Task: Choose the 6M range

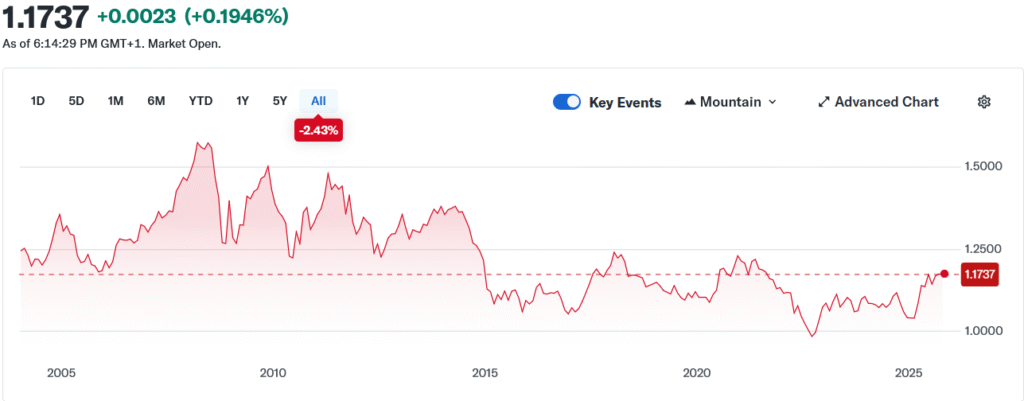Action: coord(156,101)
